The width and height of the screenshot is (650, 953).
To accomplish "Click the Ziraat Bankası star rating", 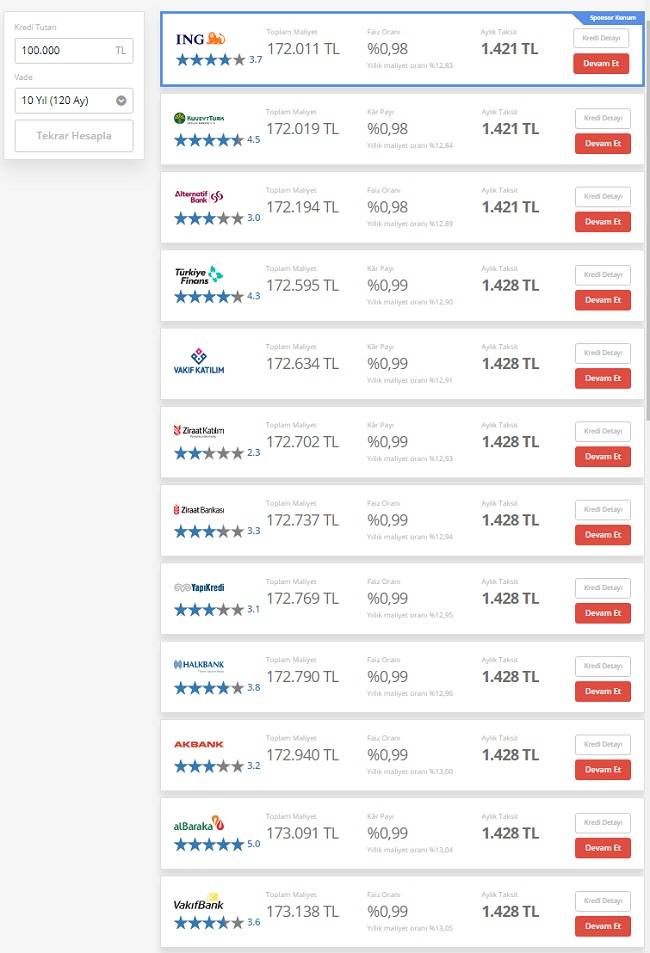I will 208,531.
